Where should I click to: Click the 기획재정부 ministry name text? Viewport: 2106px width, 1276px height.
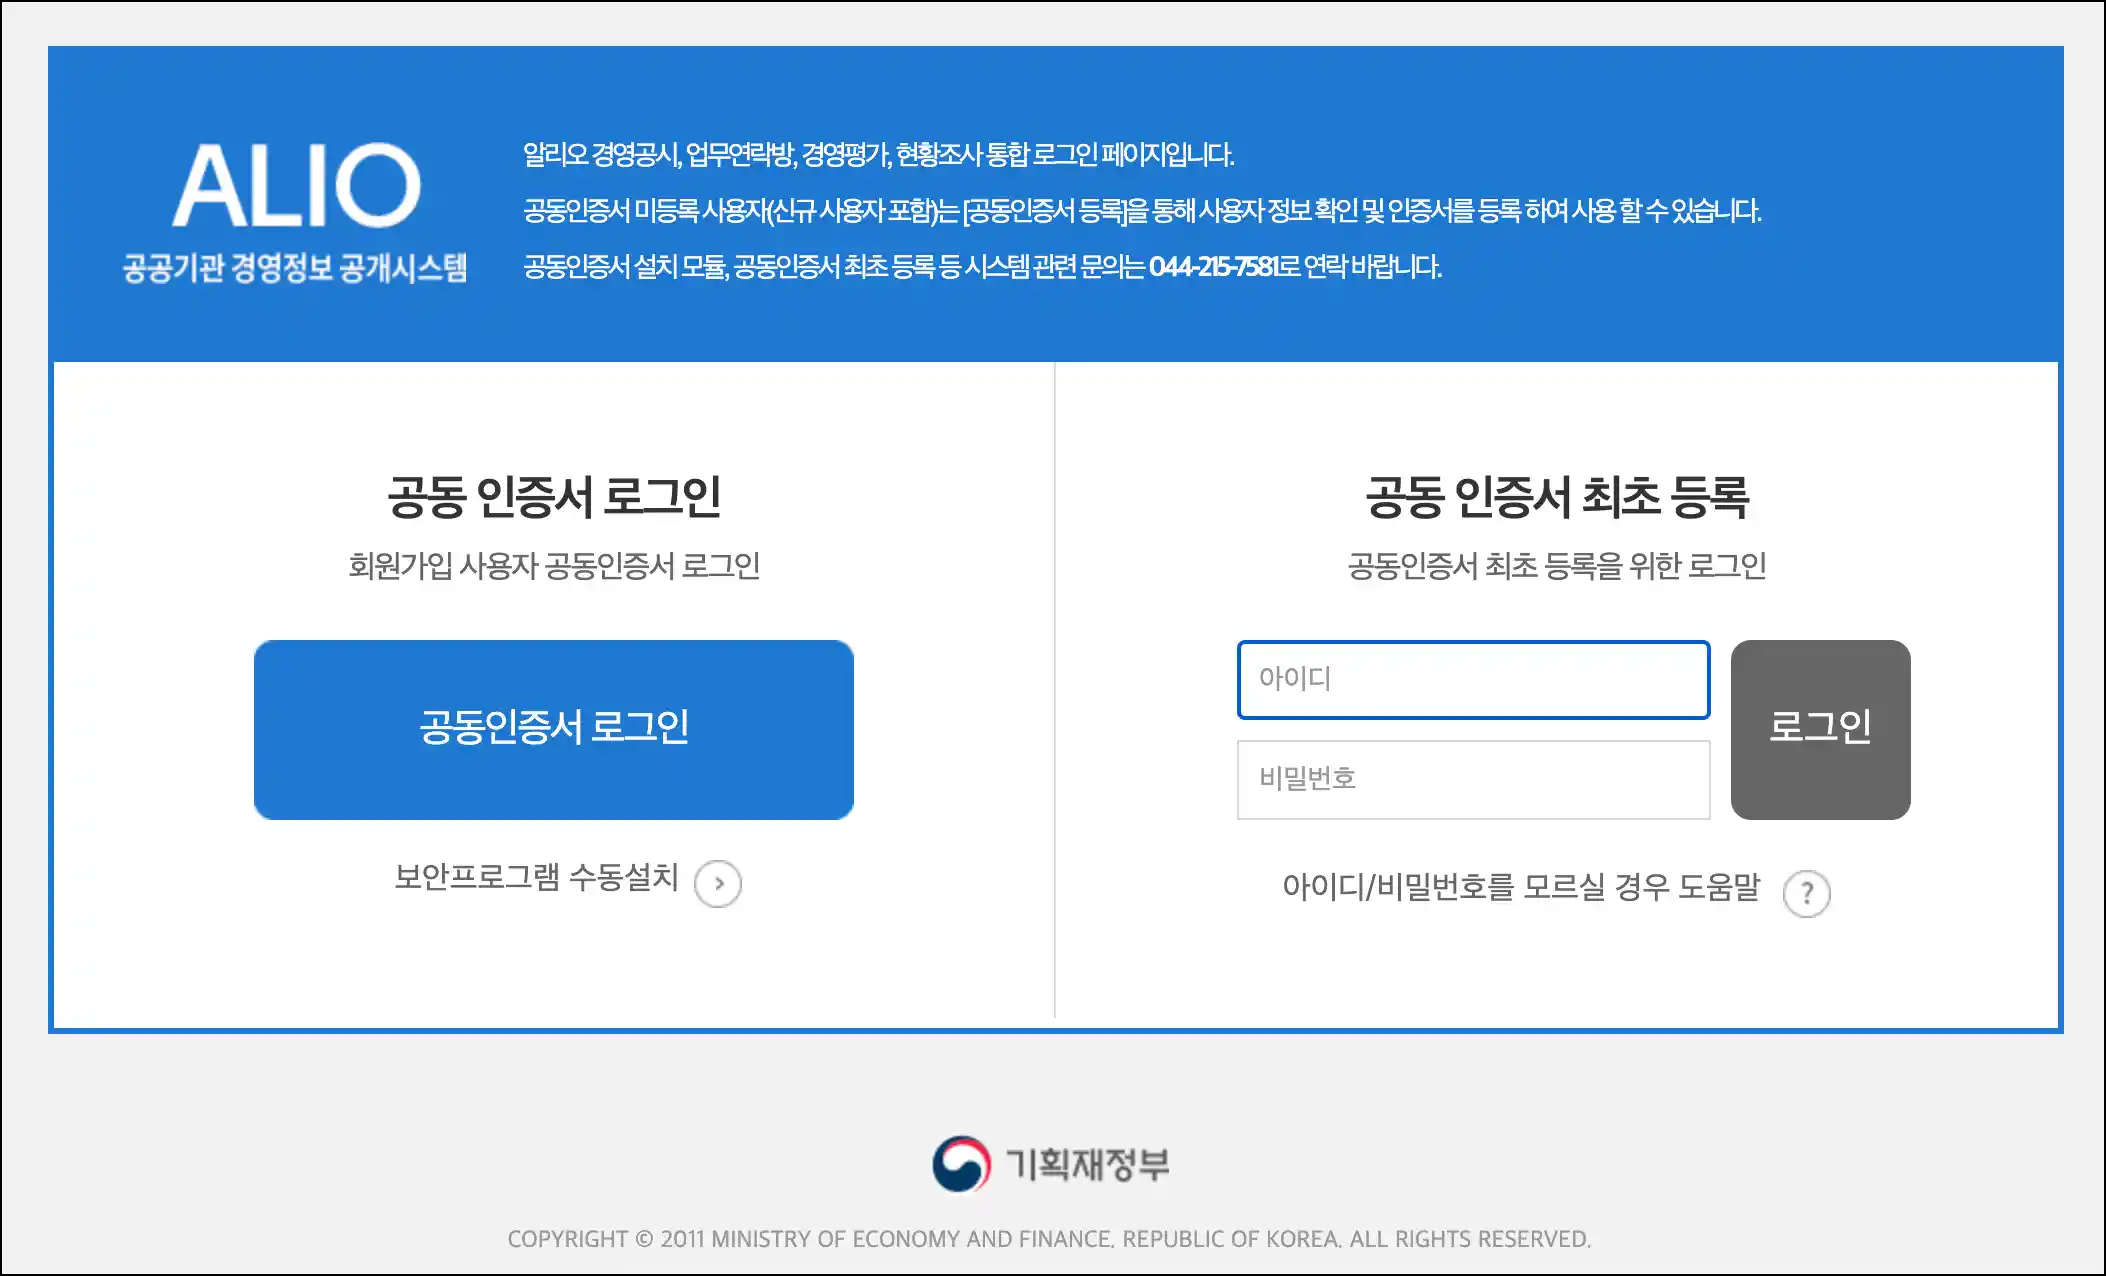tap(1088, 1164)
